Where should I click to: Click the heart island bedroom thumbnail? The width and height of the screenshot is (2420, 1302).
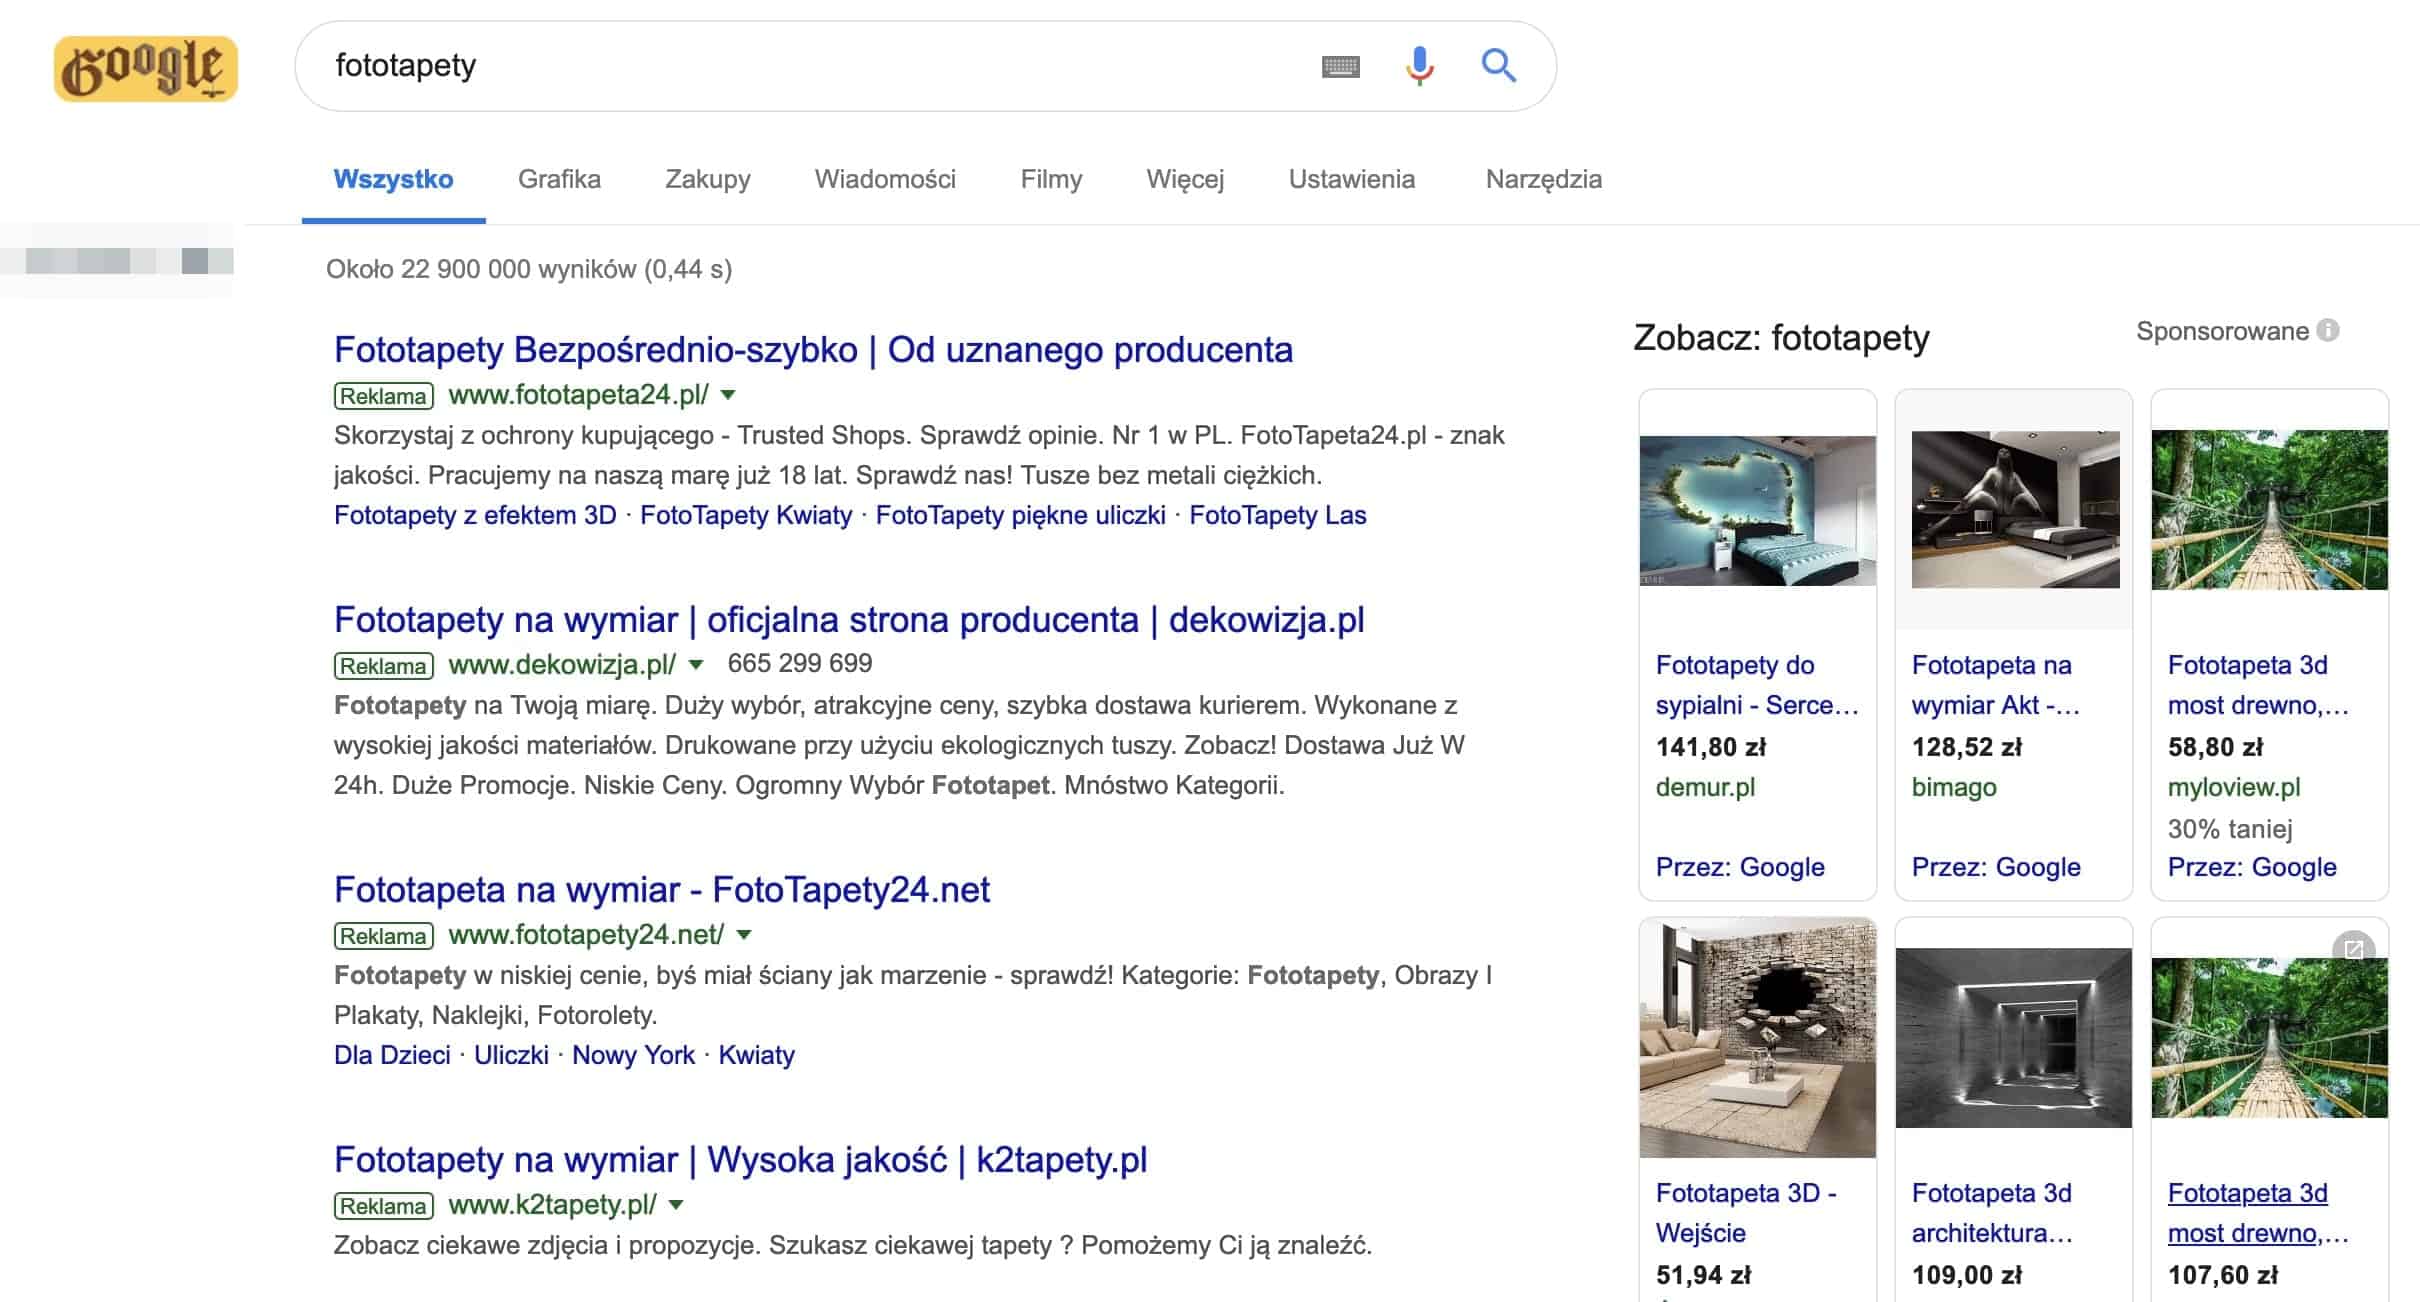(1758, 510)
